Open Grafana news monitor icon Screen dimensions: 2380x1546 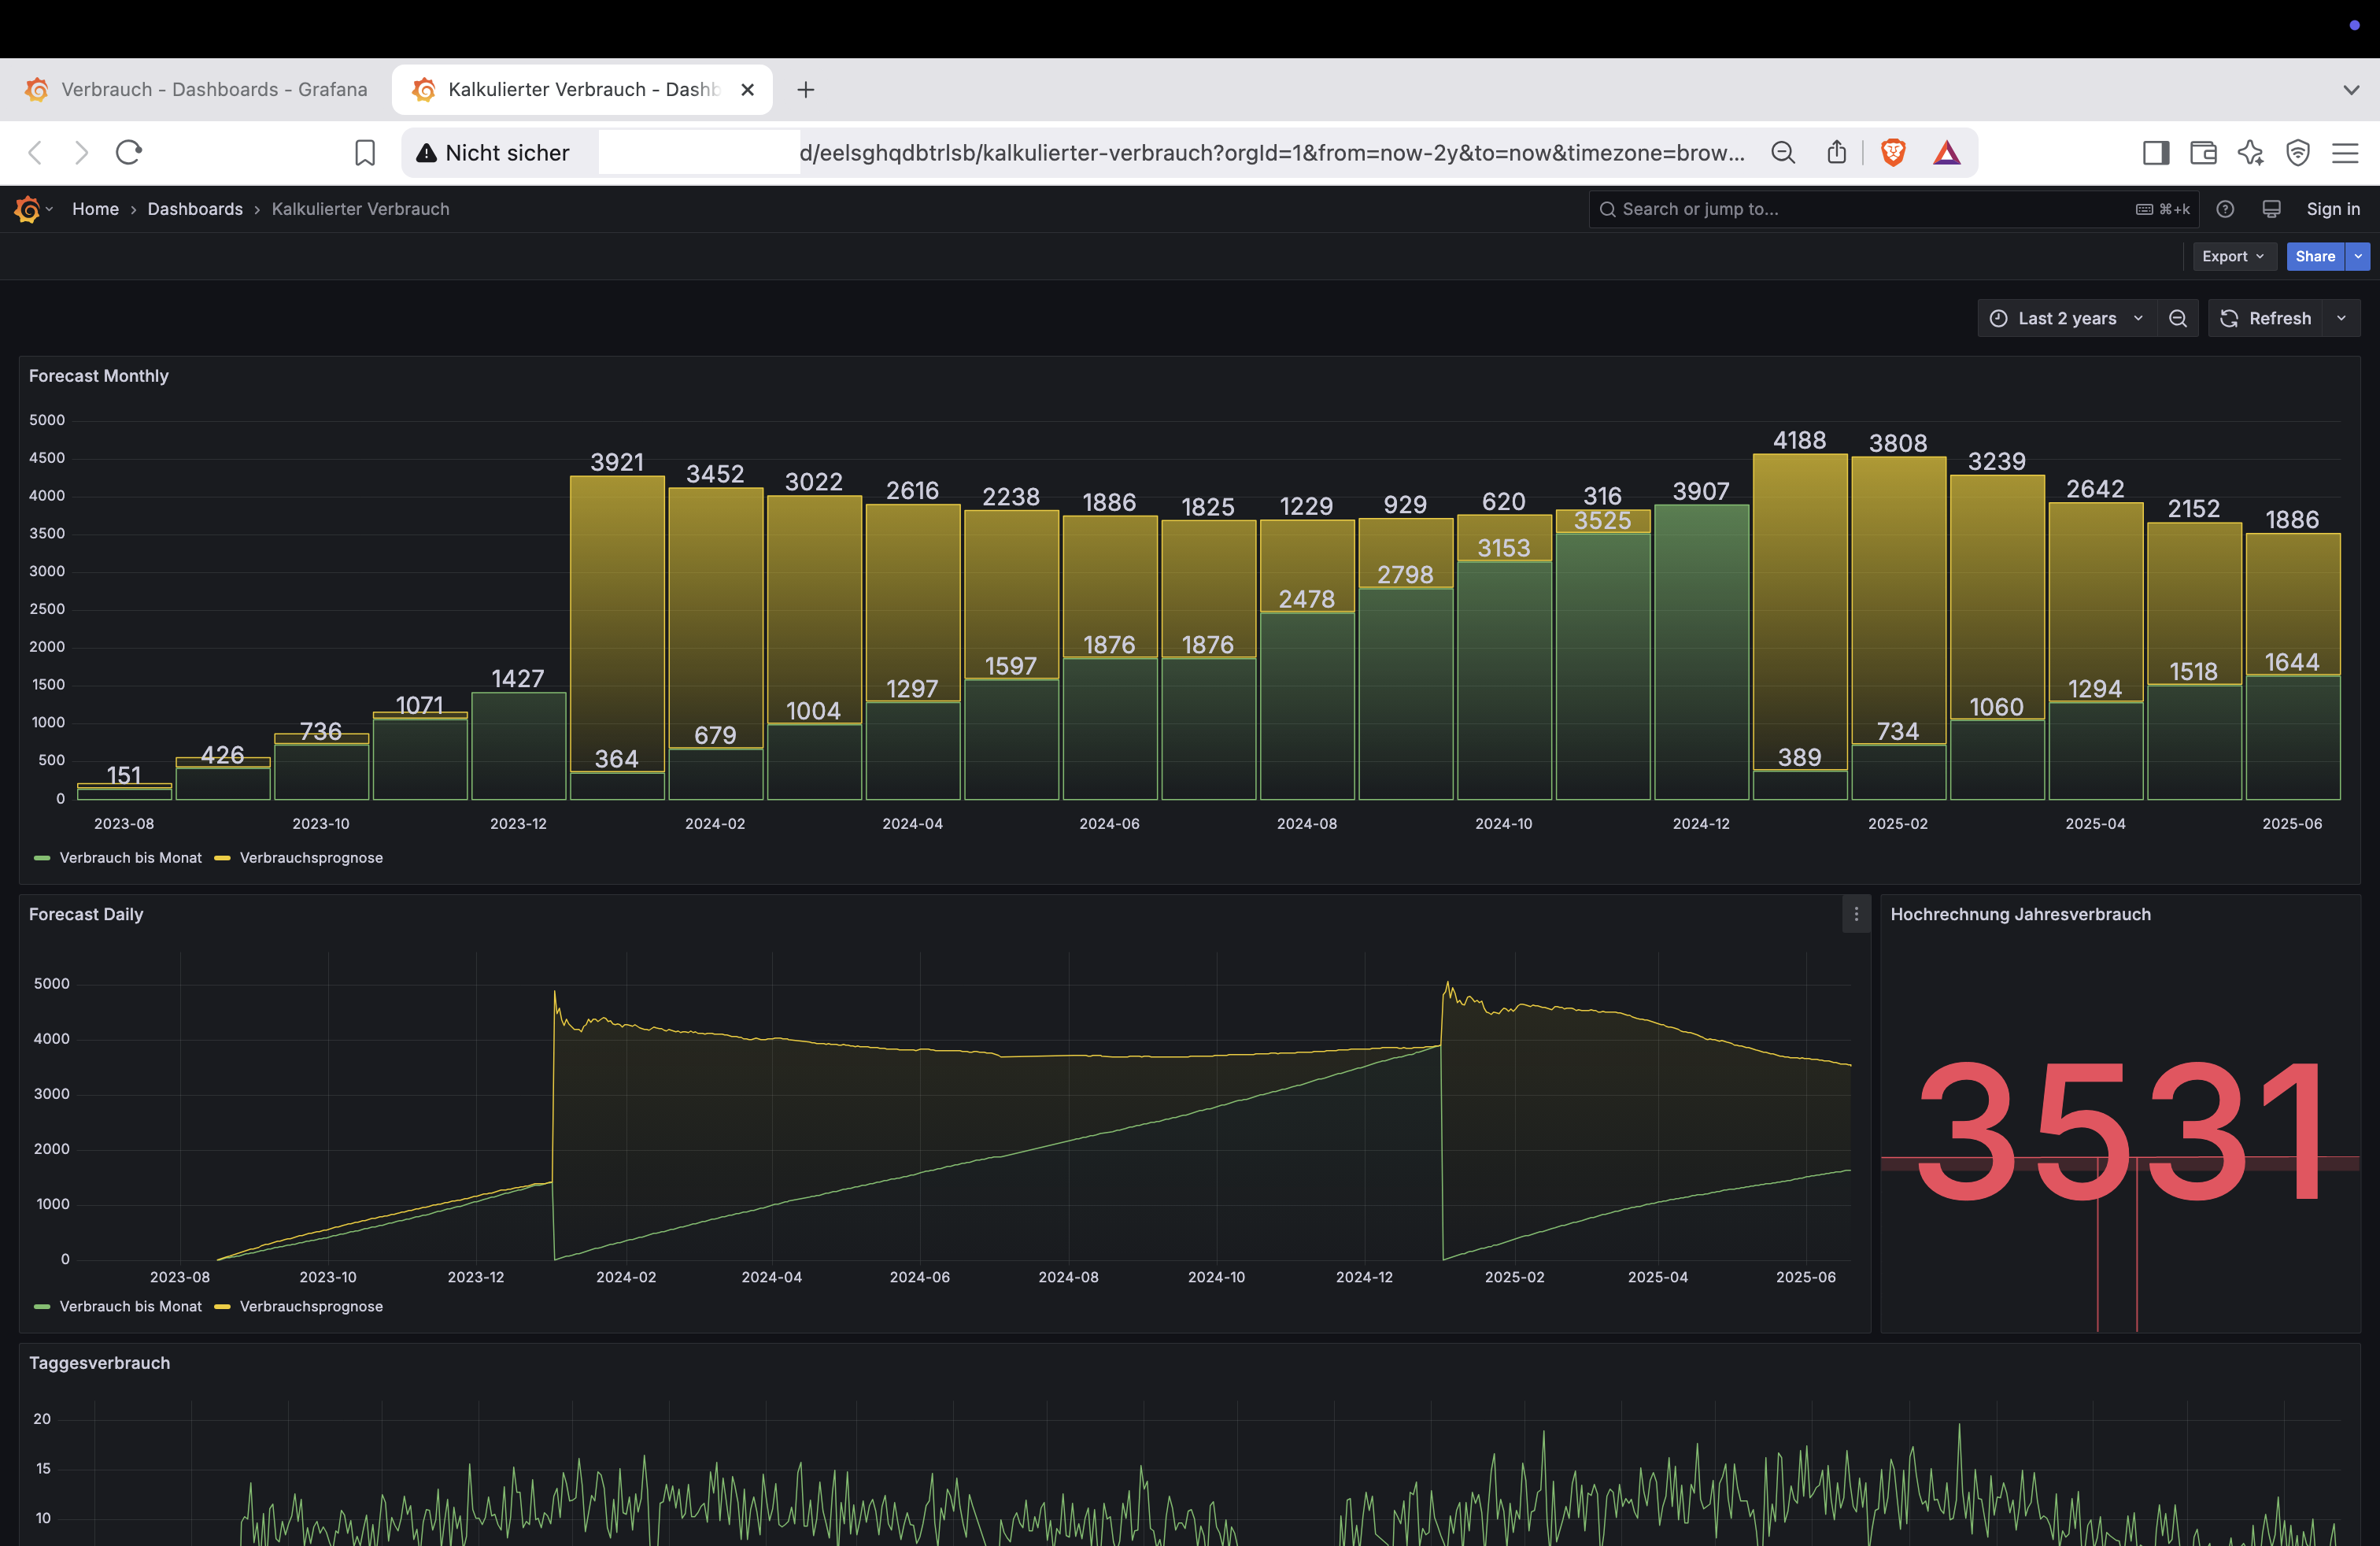tap(2271, 209)
